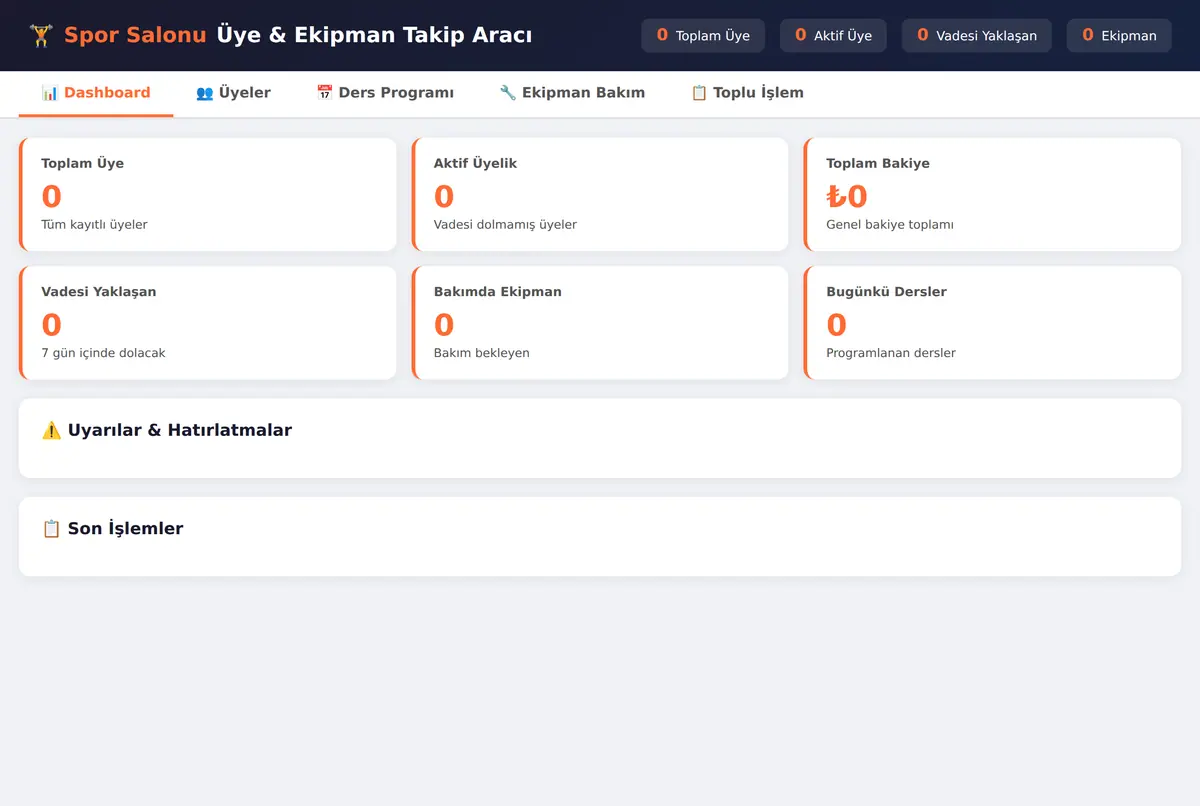Click the Ekipman header badge
This screenshot has width=1200, height=806.
tap(1119, 35)
